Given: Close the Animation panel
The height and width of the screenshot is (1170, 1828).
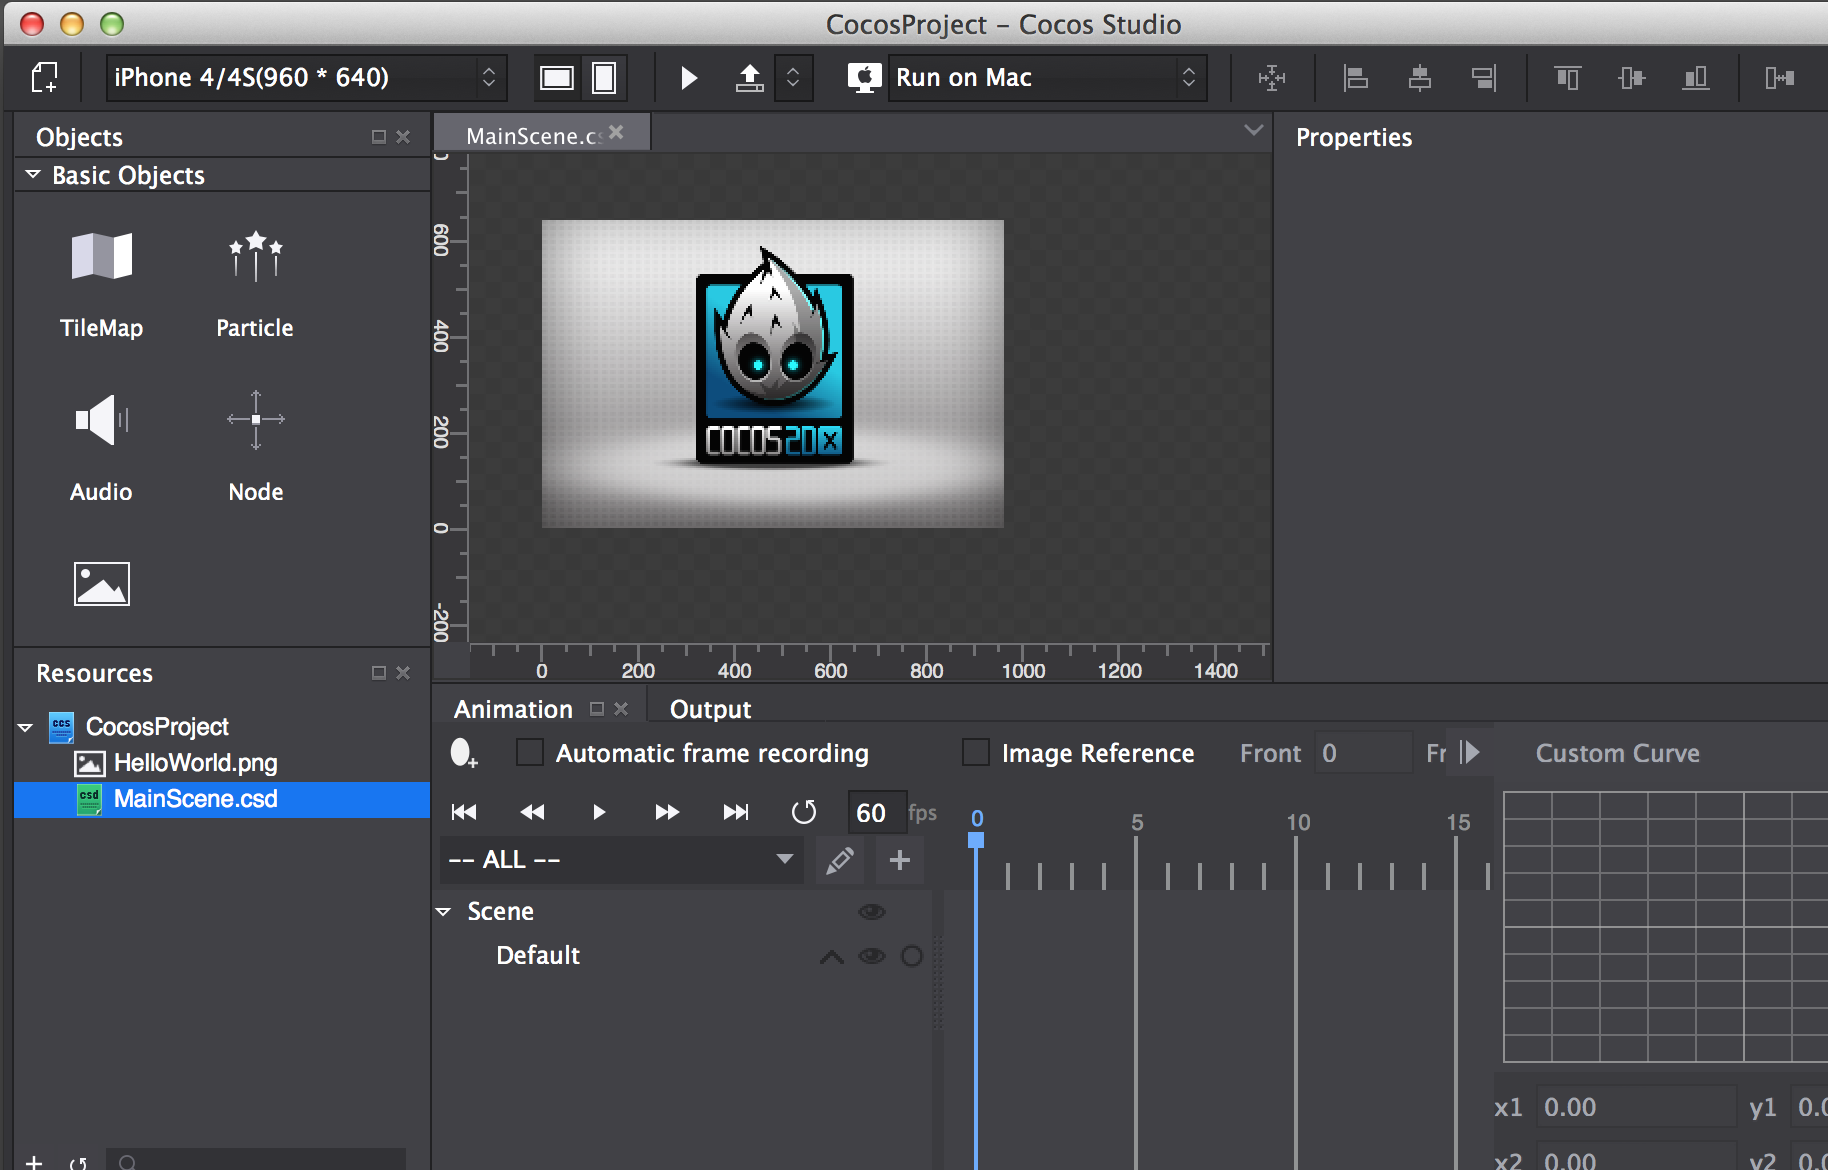Looking at the screenshot, I should 621,709.
